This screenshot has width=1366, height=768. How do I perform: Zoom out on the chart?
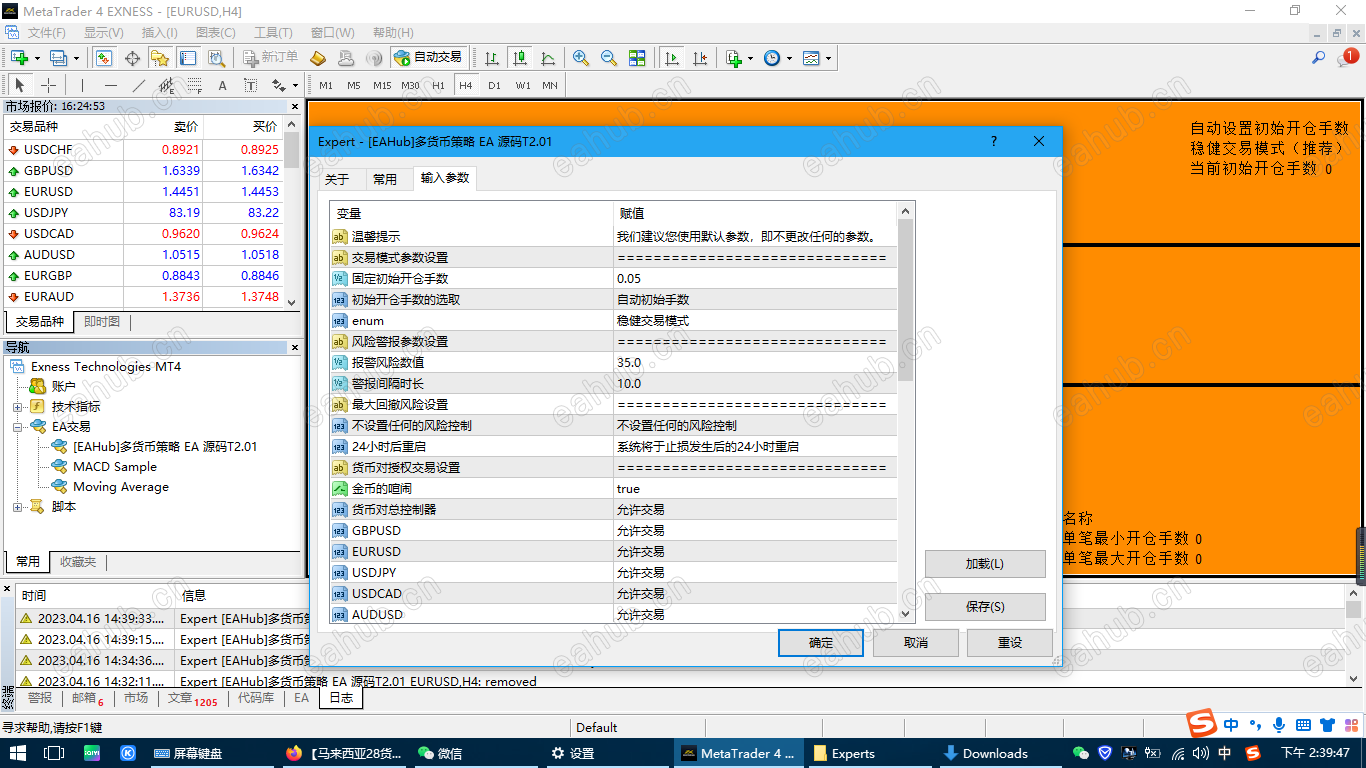pos(609,58)
